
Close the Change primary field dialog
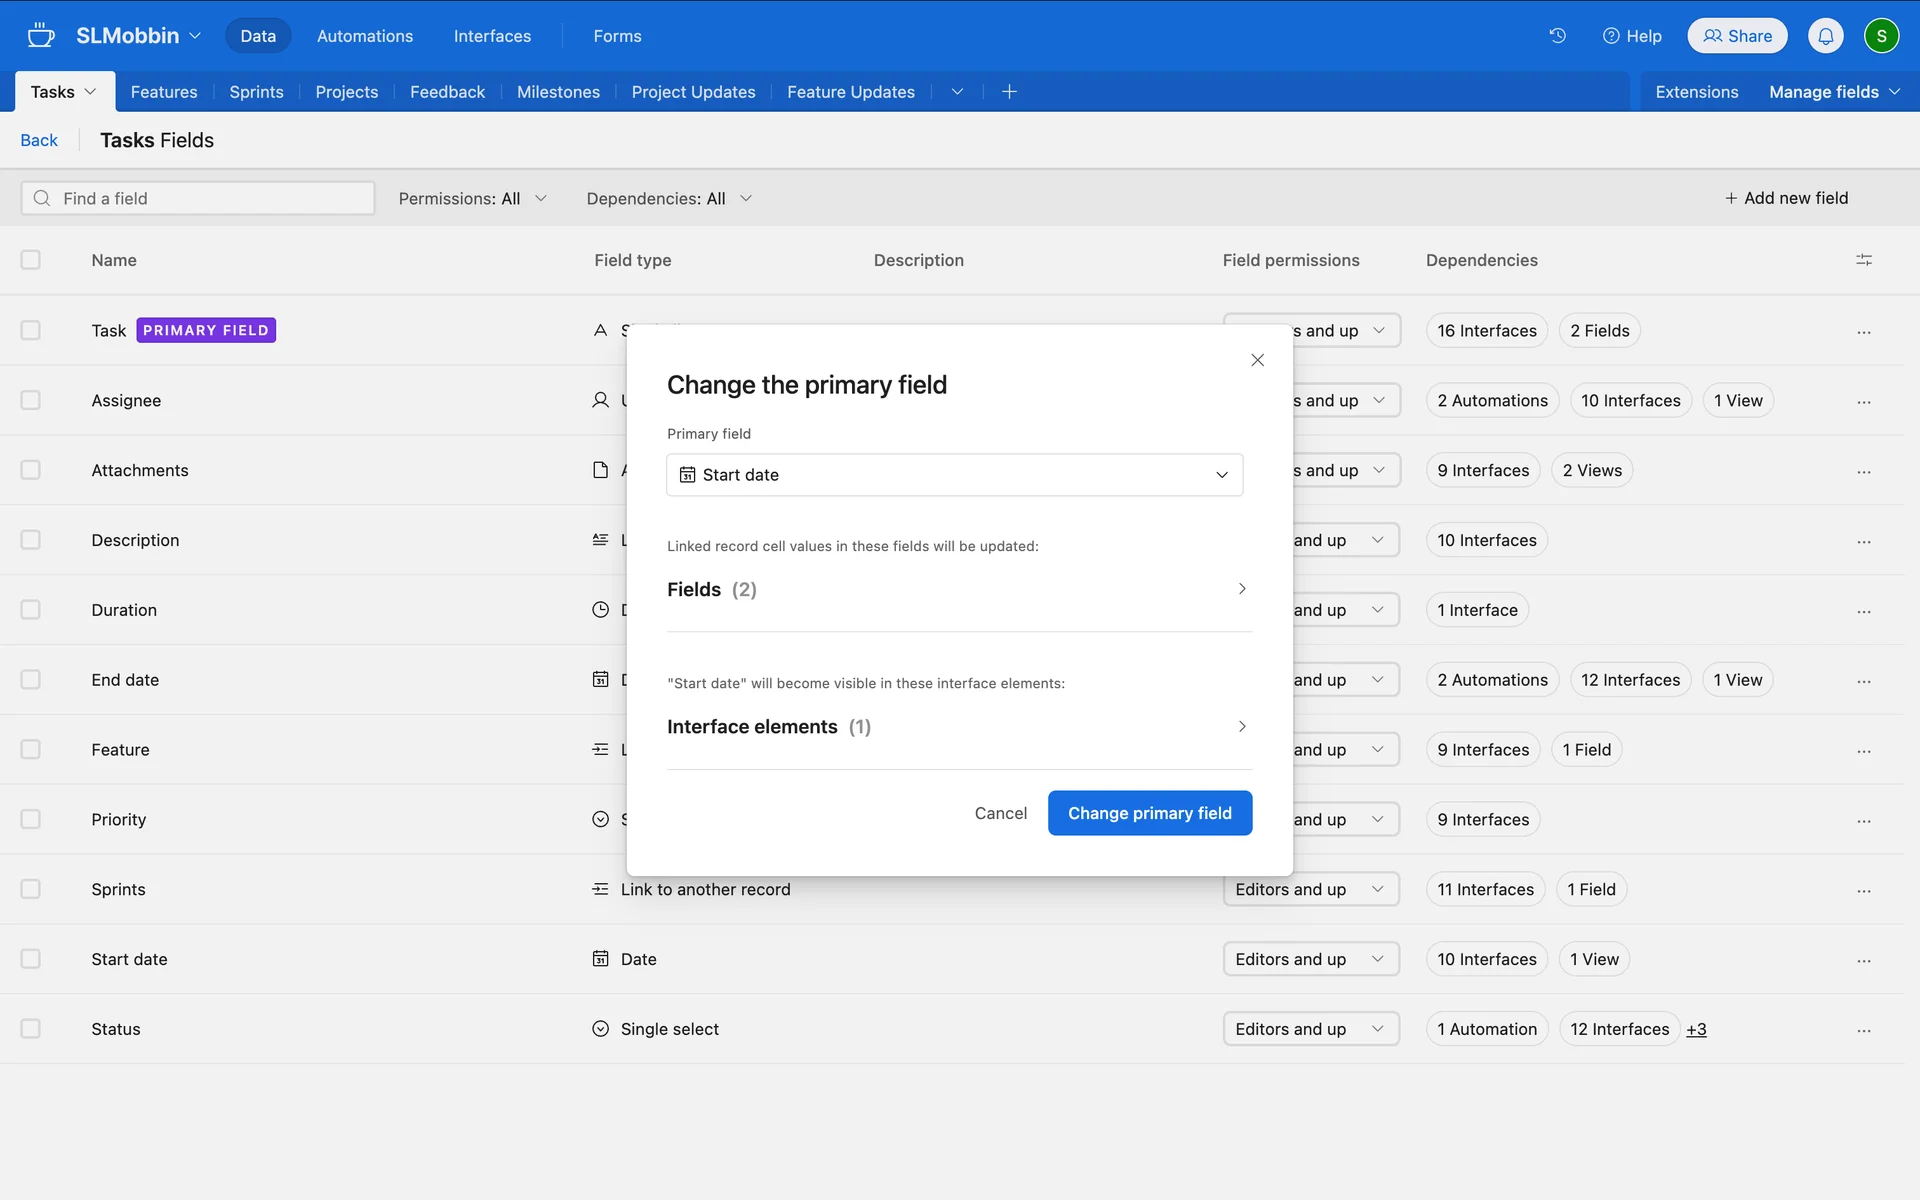[x=1257, y=360]
